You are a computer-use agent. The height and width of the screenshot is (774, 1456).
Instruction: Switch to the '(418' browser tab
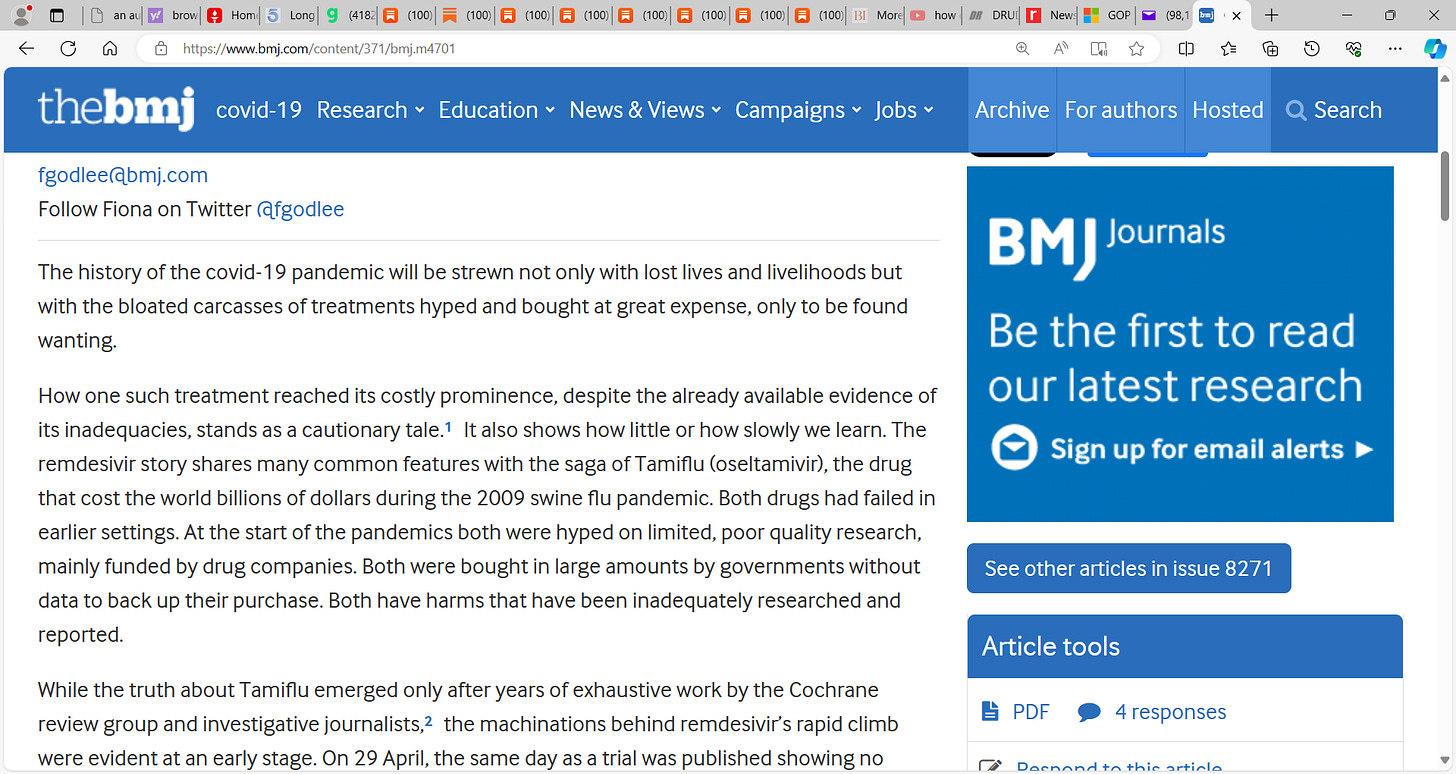coord(347,15)
